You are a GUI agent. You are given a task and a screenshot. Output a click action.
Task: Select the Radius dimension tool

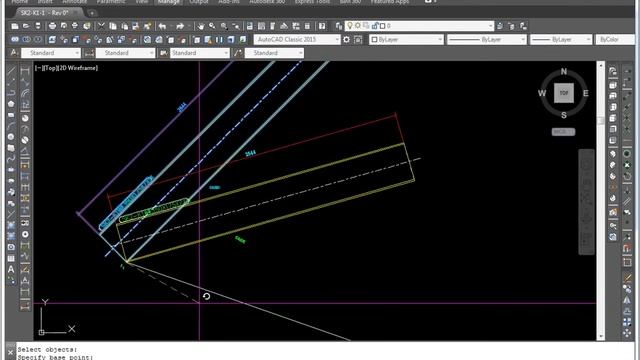click(25, 118)
